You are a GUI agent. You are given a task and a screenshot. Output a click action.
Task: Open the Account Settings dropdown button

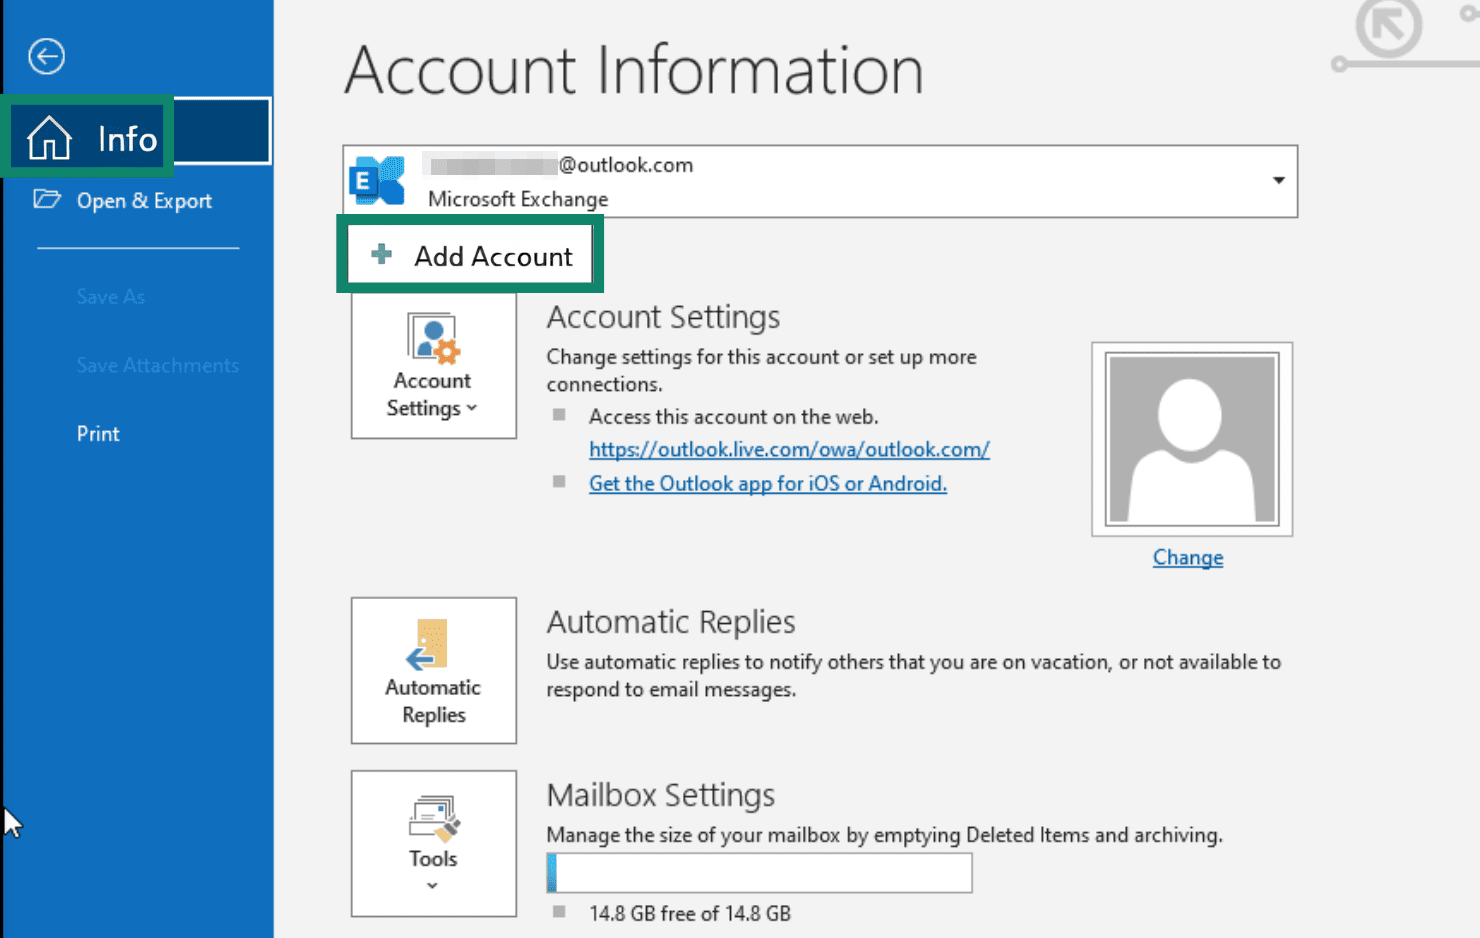(433, 364)
